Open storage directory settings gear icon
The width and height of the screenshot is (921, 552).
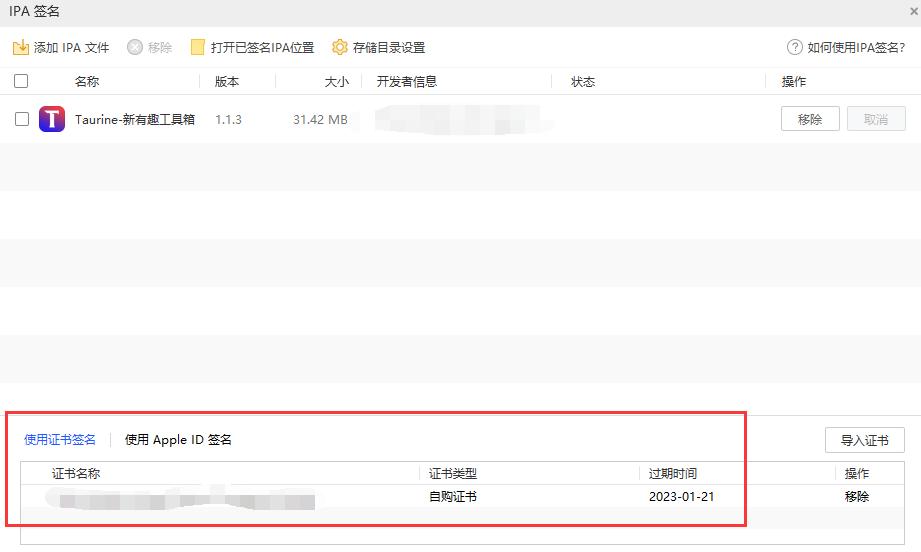(x=340, y=47)
